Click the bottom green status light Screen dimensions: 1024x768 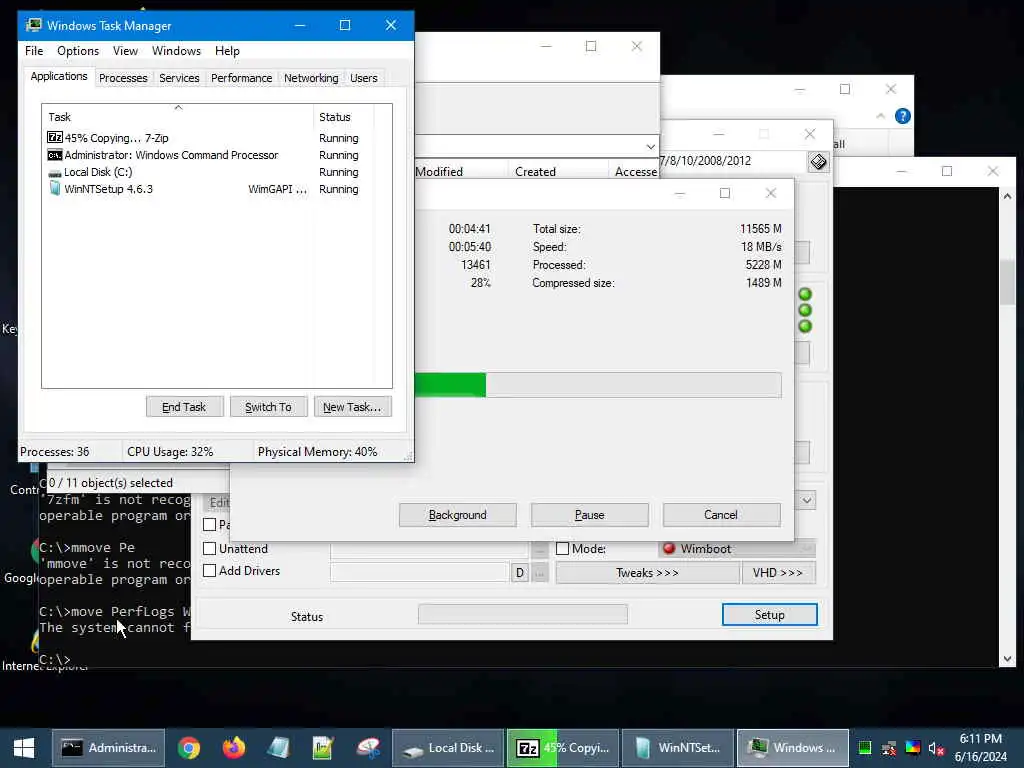(805, 326)
